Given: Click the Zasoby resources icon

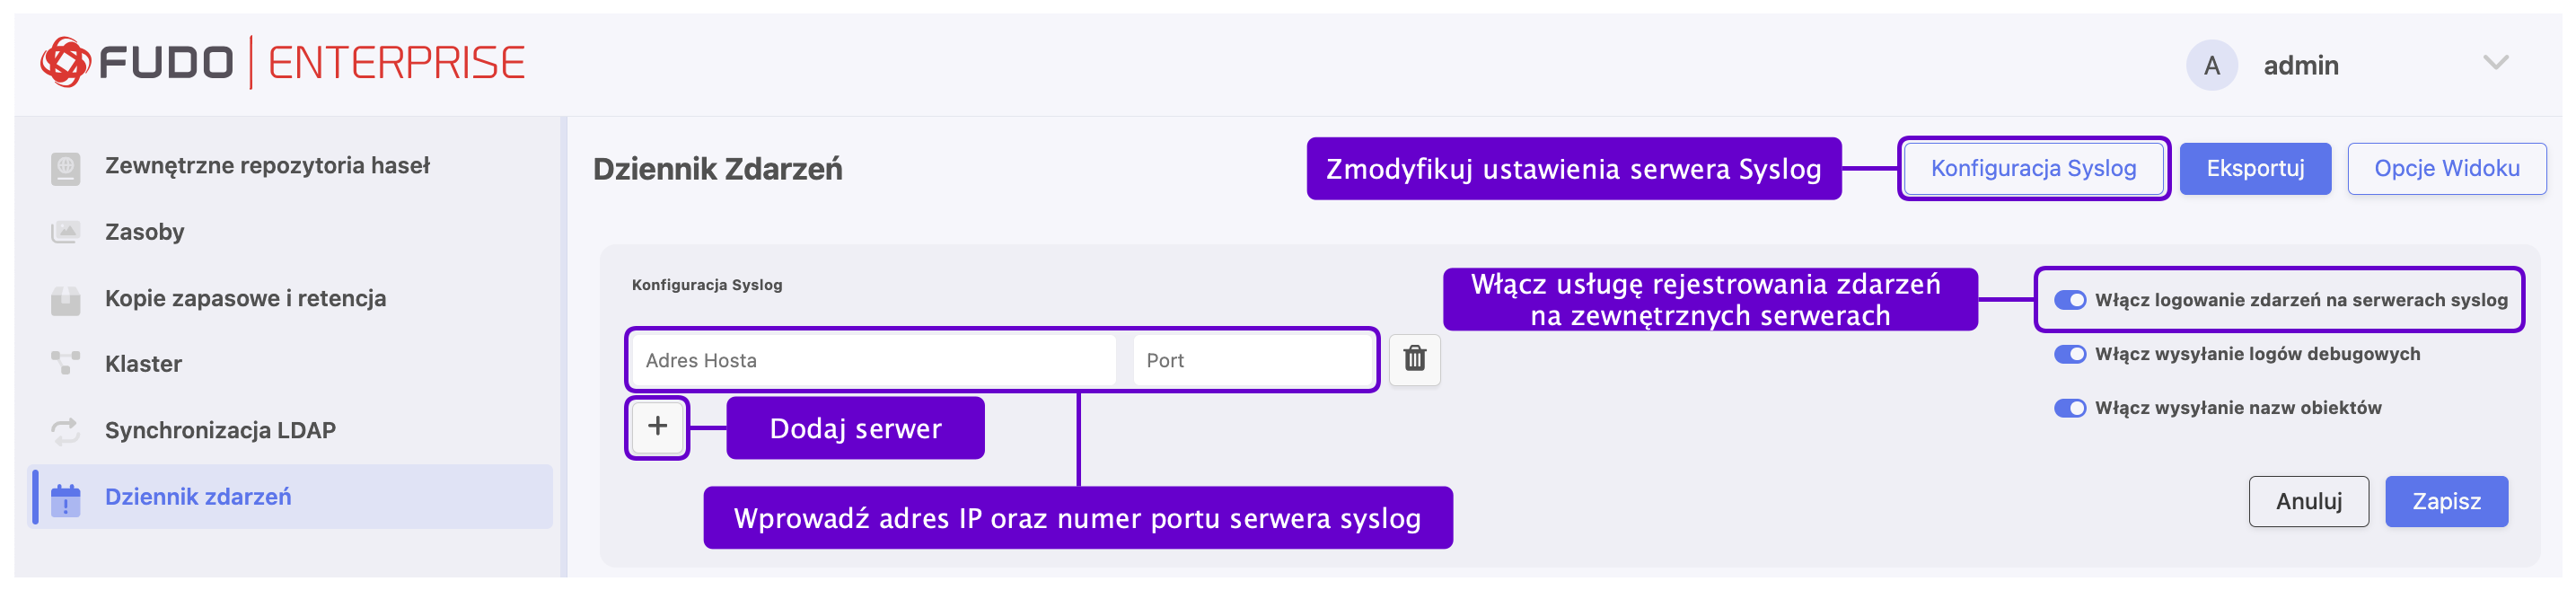Looking at the screenshot, I should pyautogui.click(x=65, y=232).
